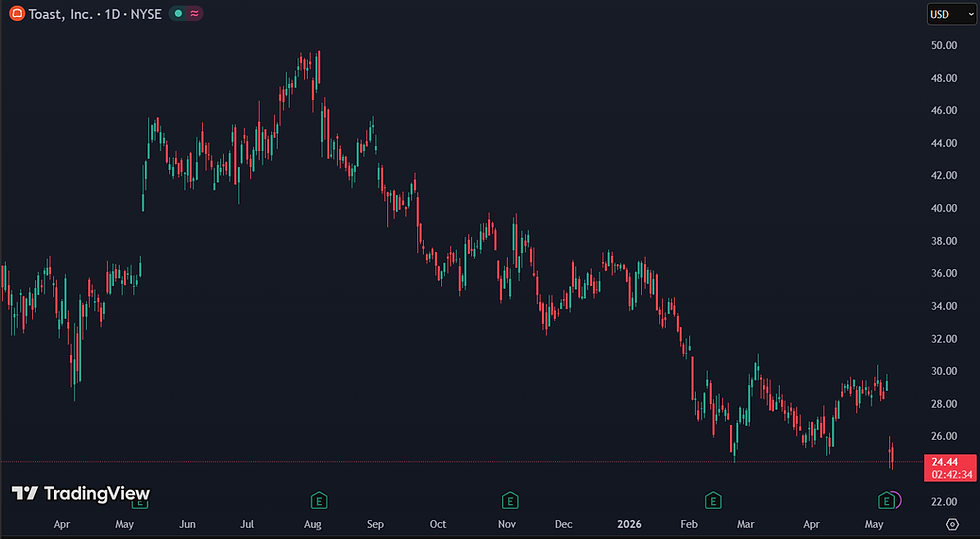Click the 40.00 price axis label
The width and height of the screenshot is (980, 539).
pos(944,208)
